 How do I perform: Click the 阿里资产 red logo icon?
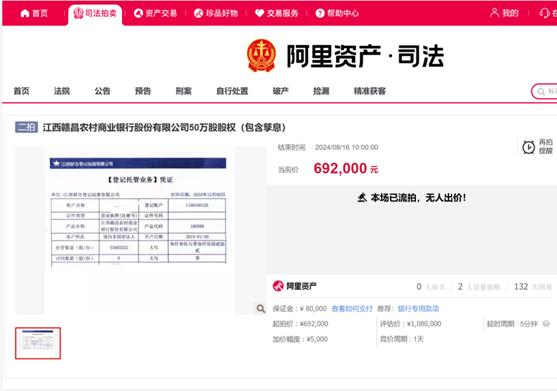click(x=278, y=286)
